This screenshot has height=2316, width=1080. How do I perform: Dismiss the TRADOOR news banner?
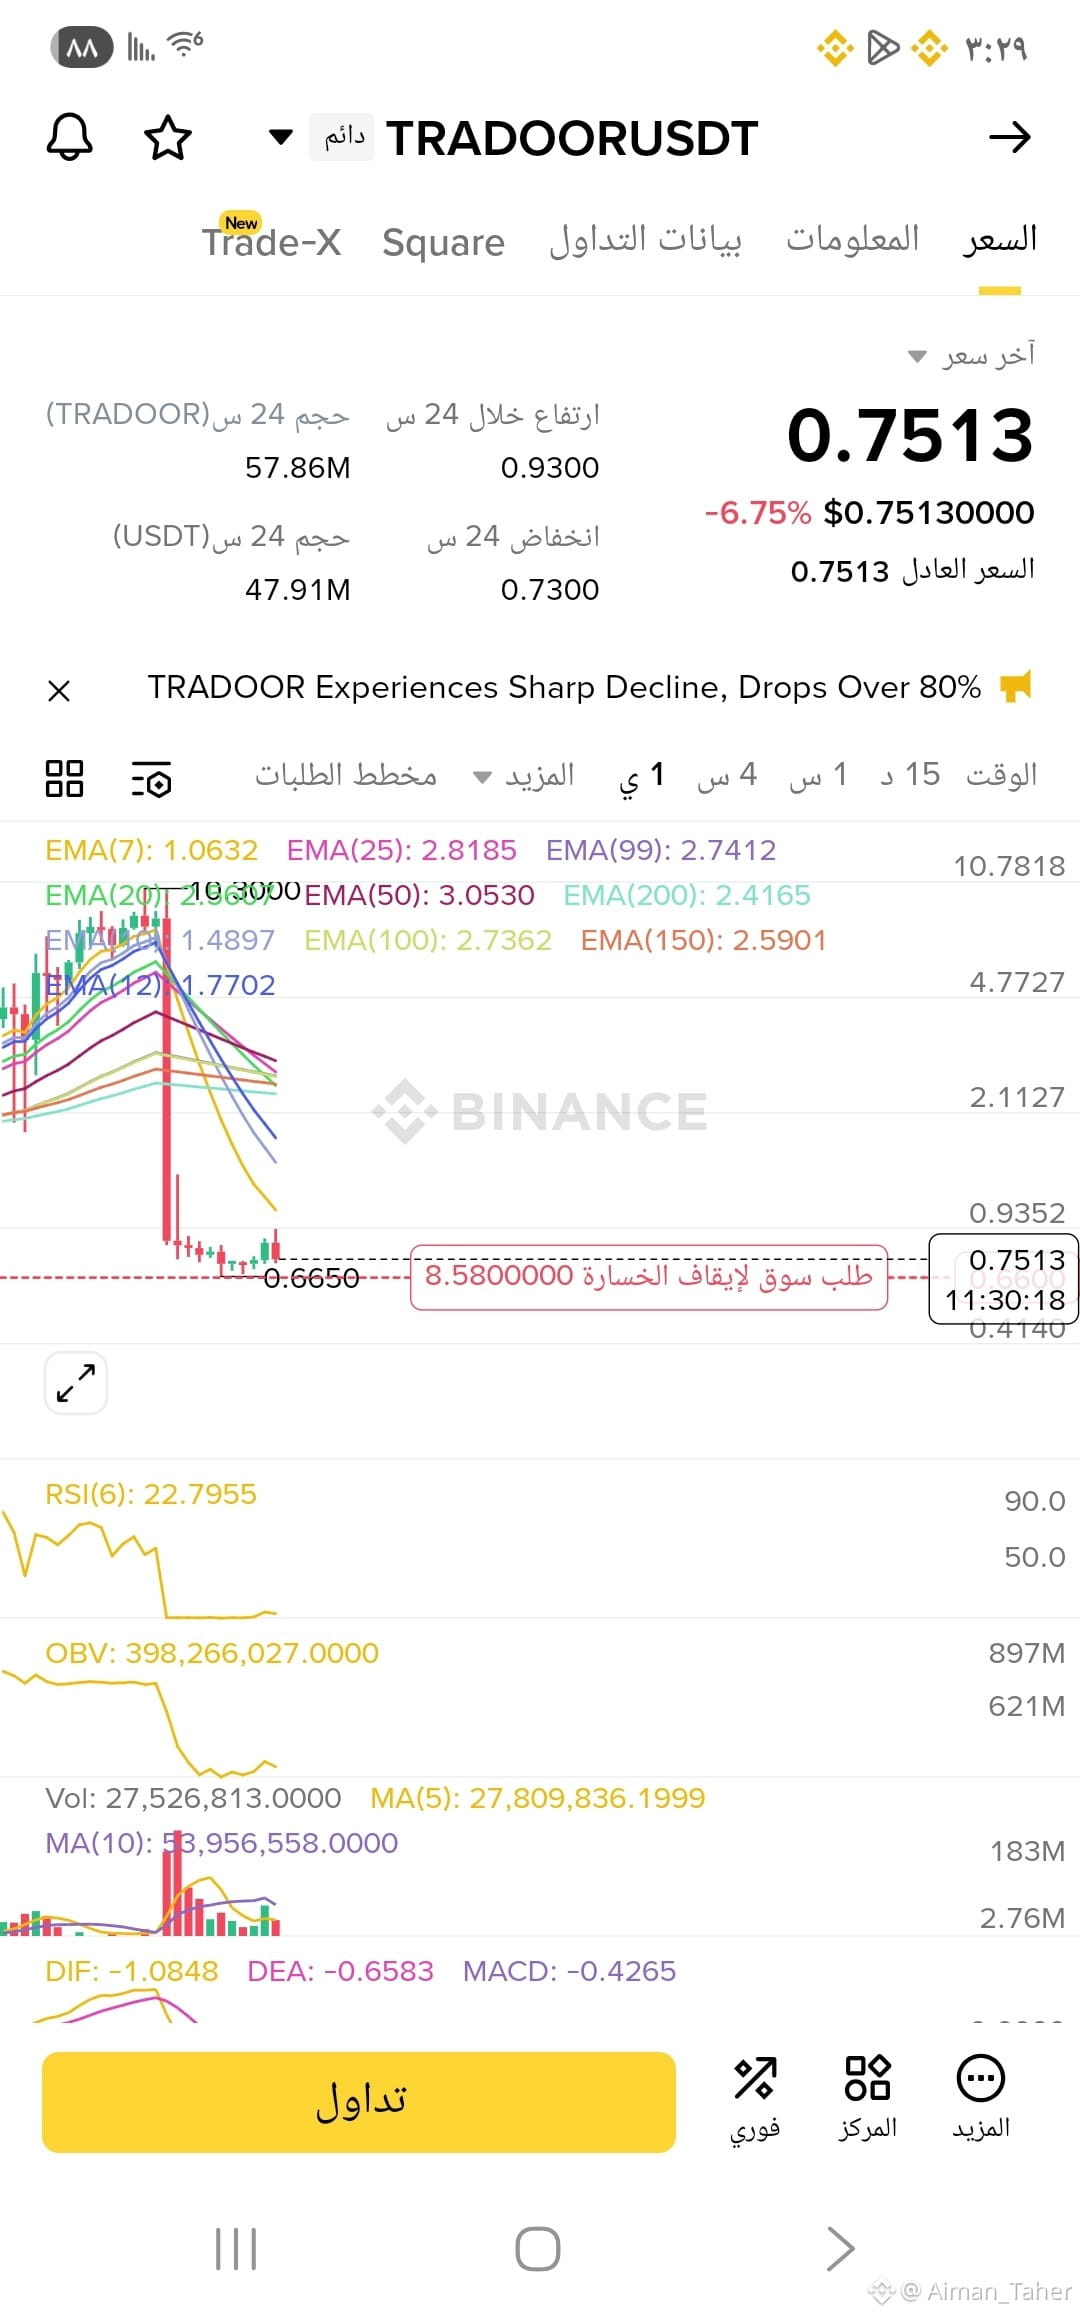[x=59, y=690]
